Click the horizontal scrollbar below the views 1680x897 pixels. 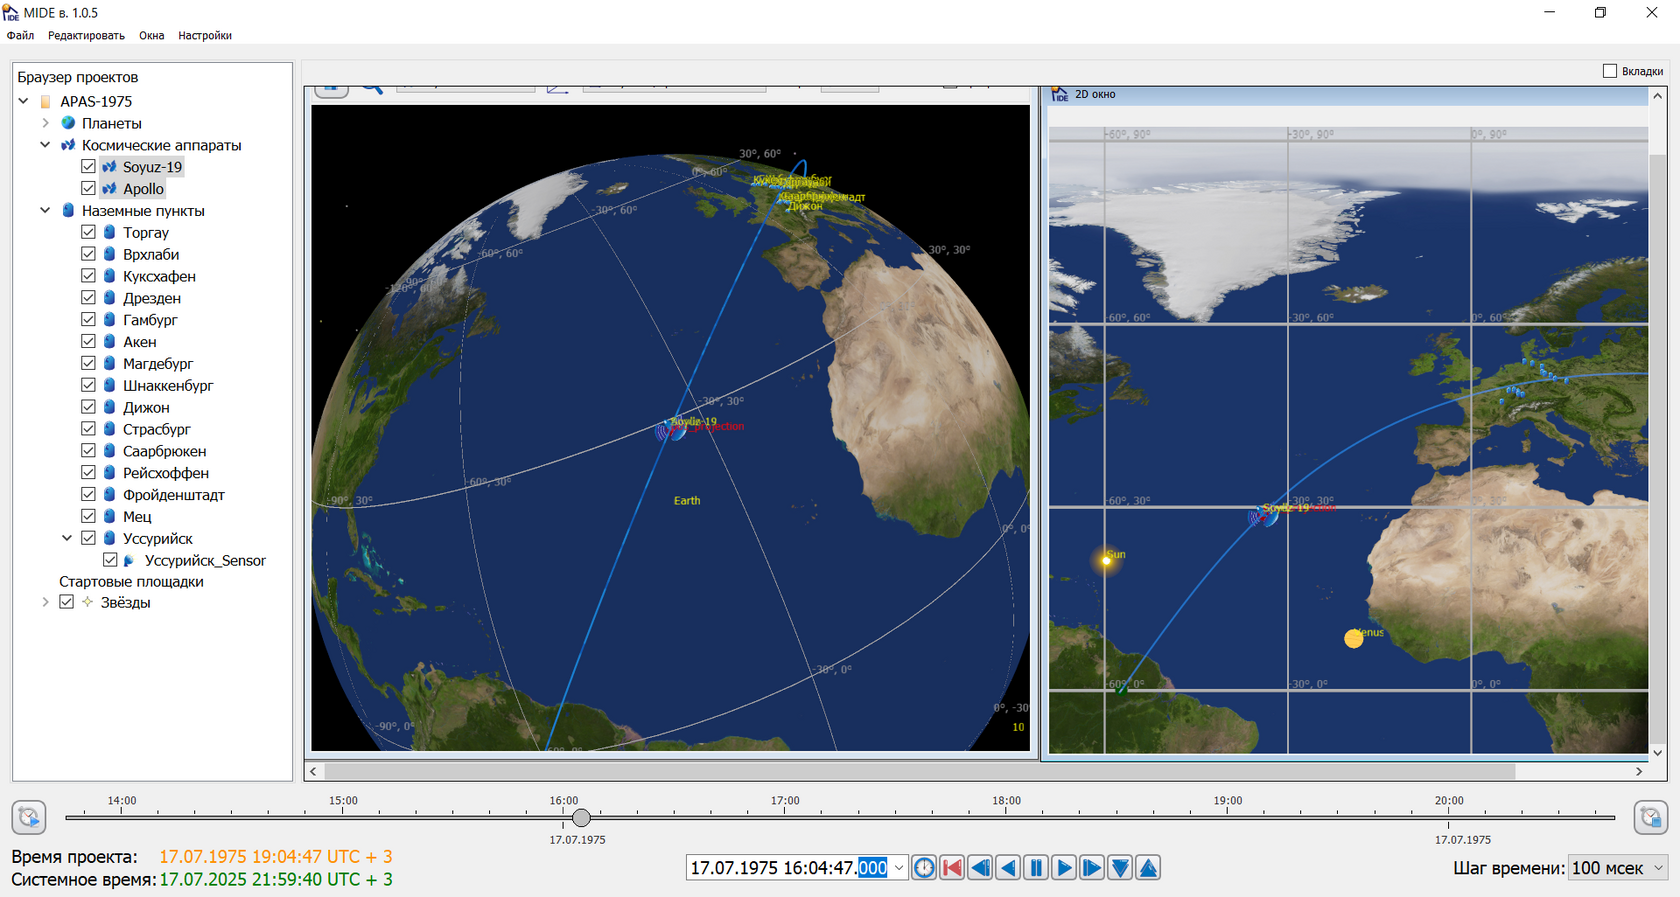(920, 771)
